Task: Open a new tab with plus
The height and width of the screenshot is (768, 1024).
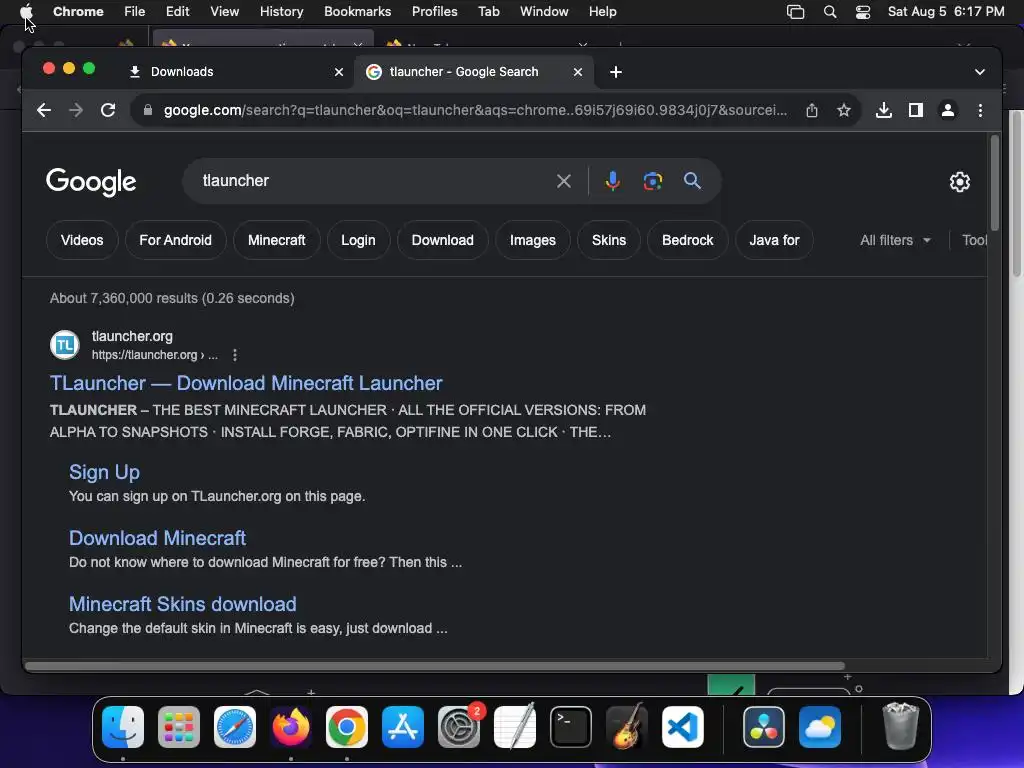Action: [616, 72]
